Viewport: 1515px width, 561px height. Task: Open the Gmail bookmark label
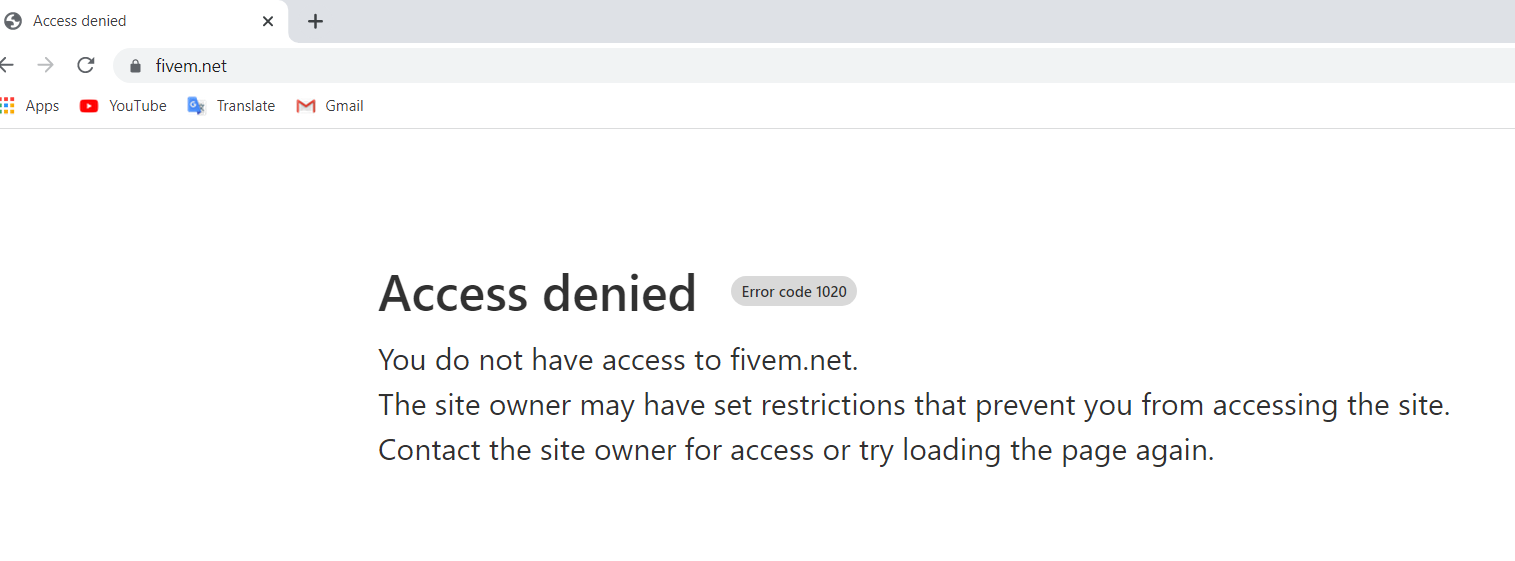point(344,106)
